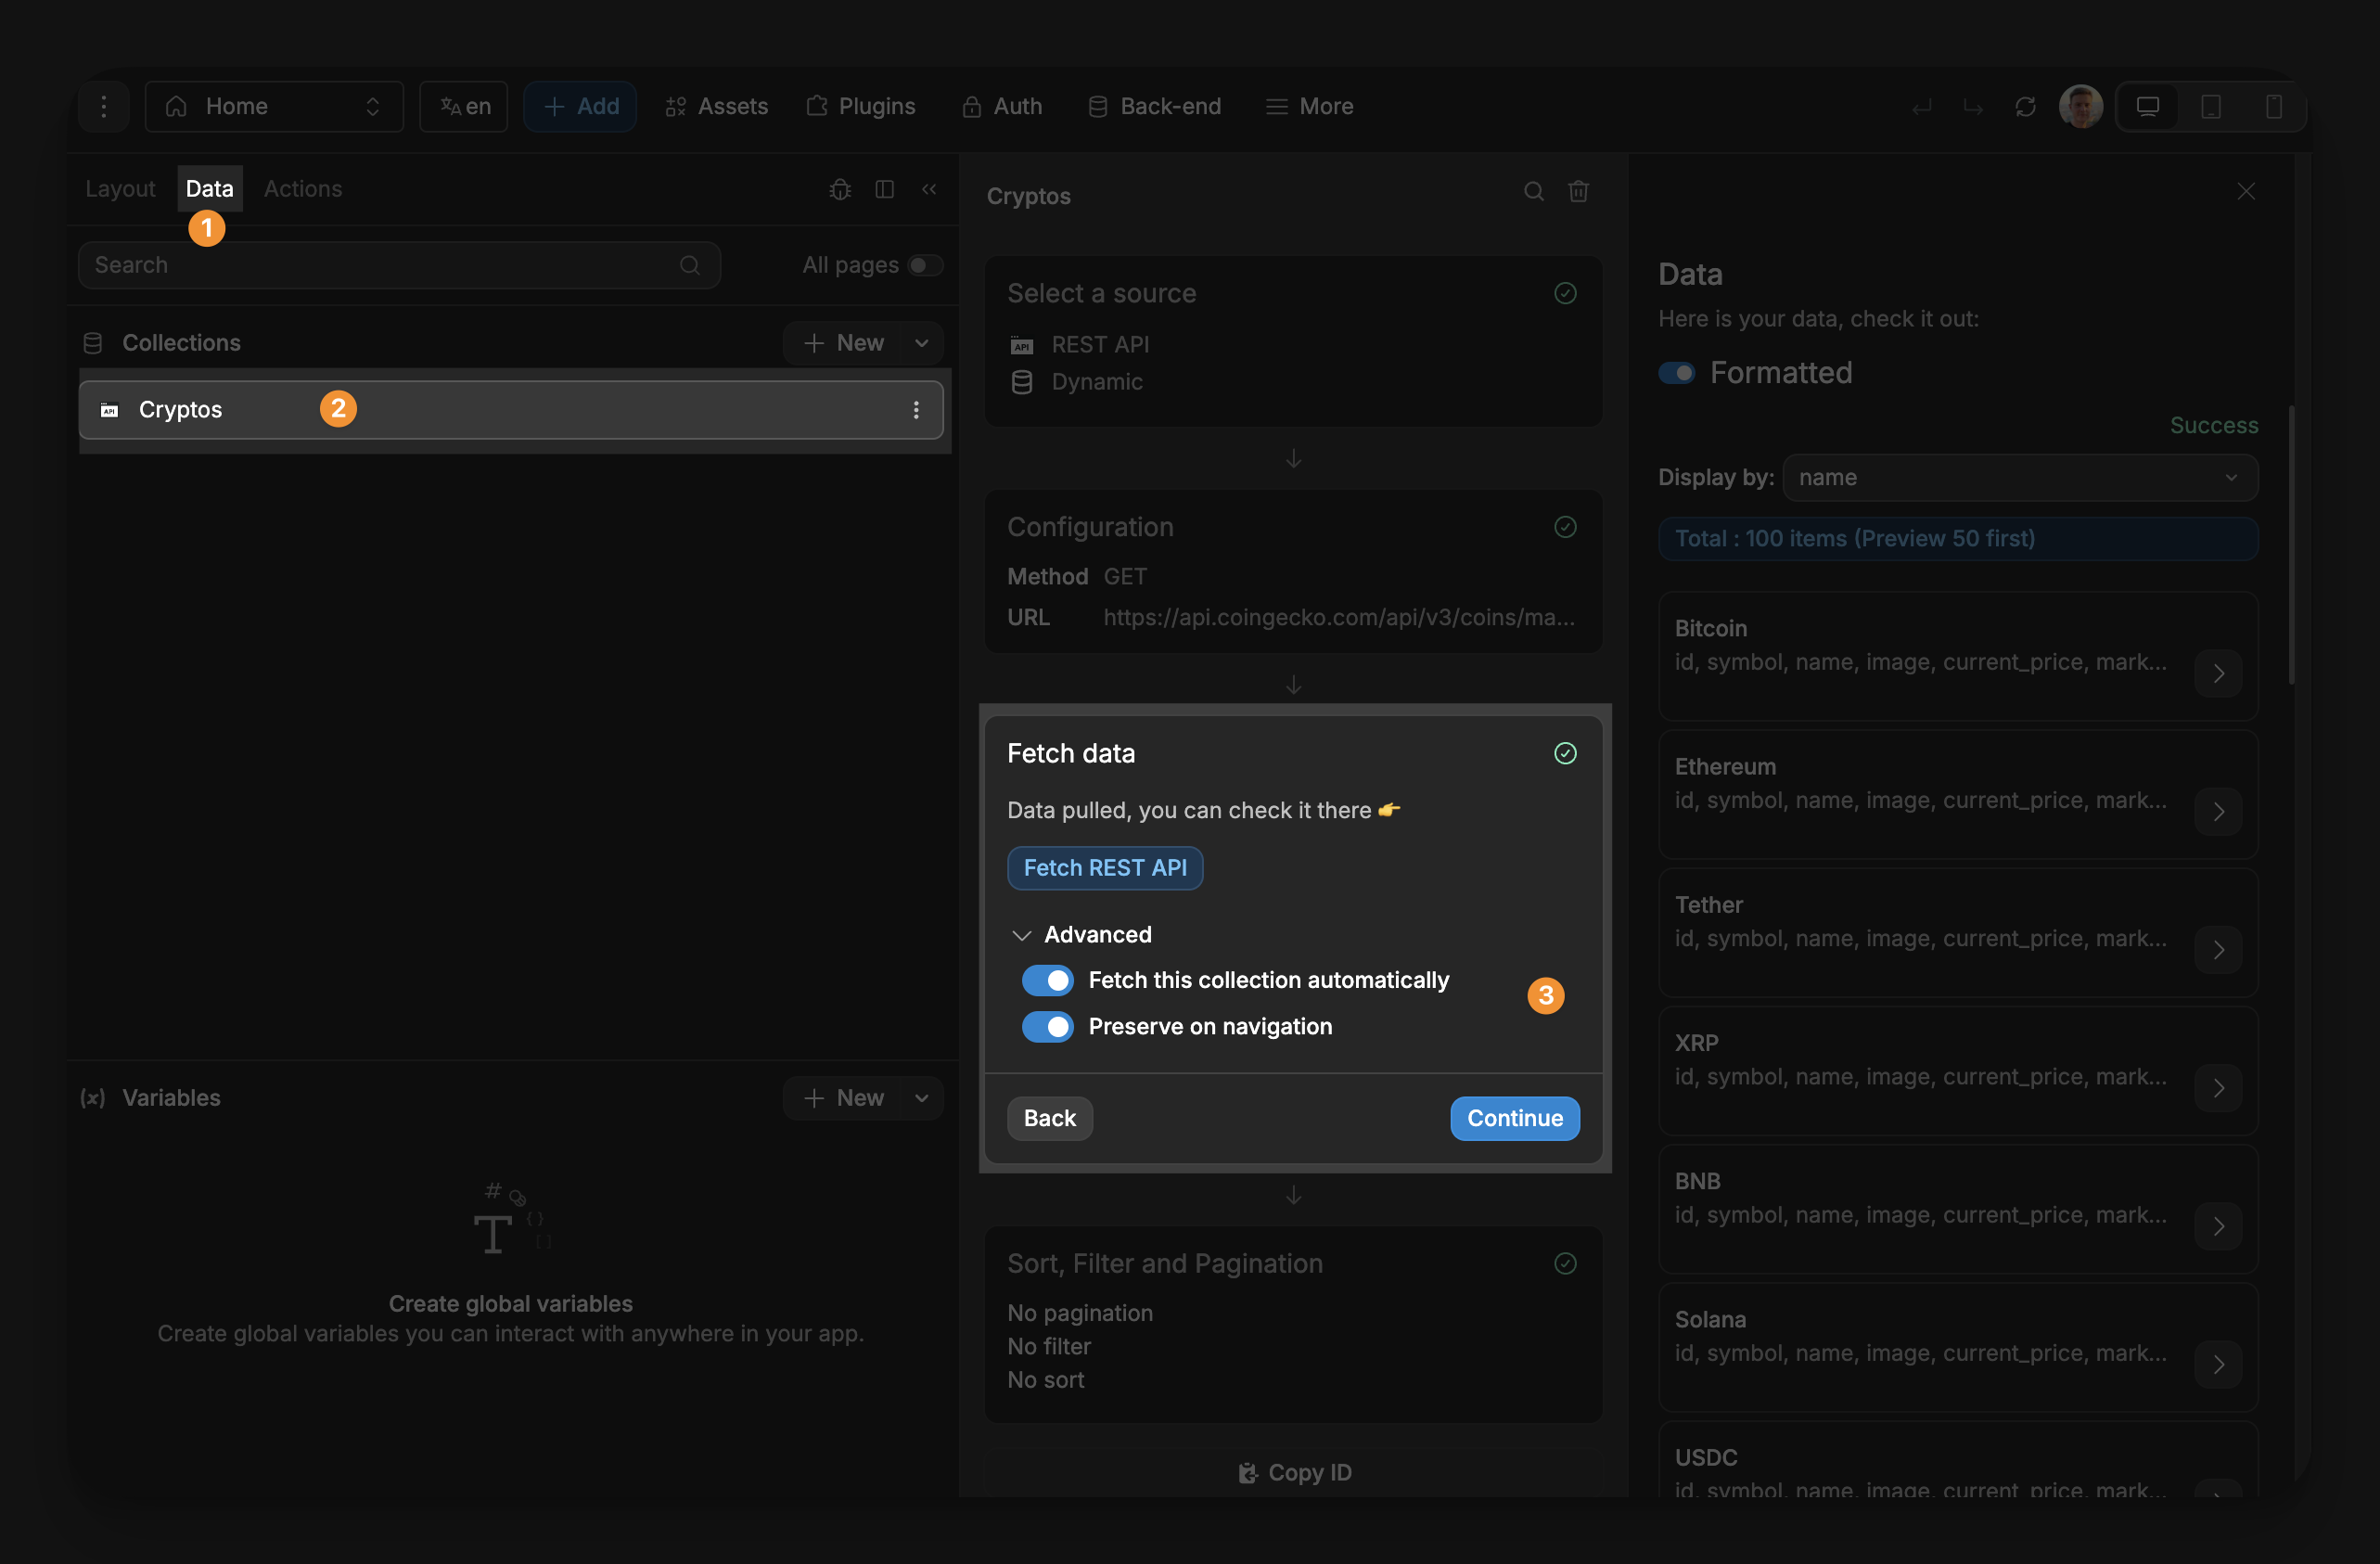The height and width of the screenshot is (1564, 2380).
Task: Click the debug bug icon in the Data panel
Action: (839, 189)
